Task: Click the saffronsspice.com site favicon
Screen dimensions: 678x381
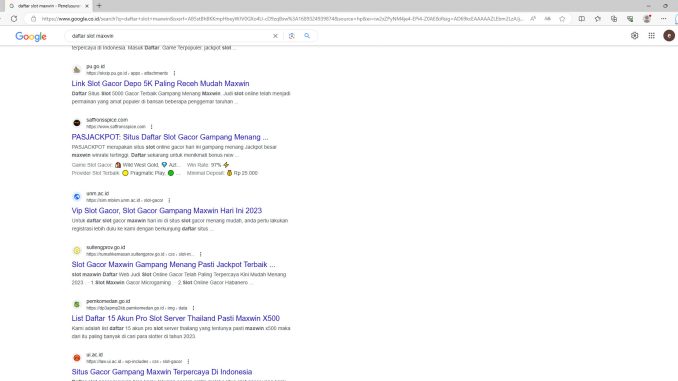Action: pyautogui.click(x=77, y=123)
